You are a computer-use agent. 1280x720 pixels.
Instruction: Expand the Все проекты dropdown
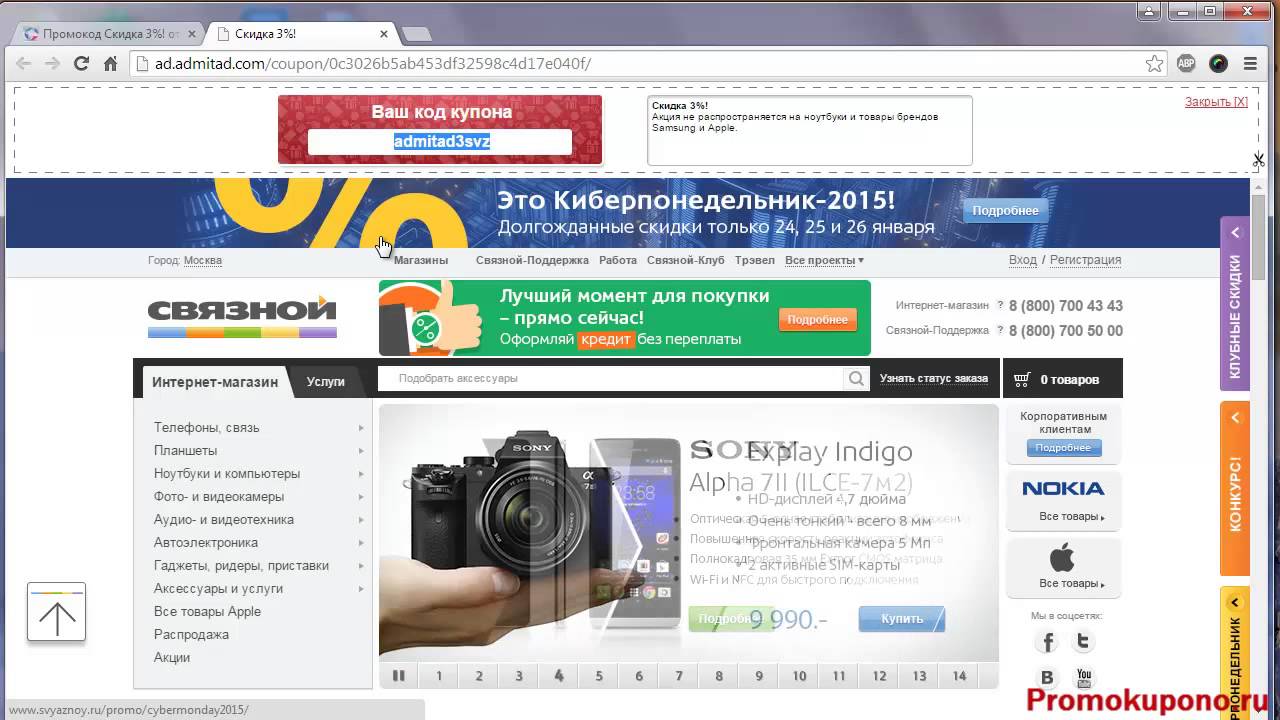pyautogui.click(x=824, y=260)
